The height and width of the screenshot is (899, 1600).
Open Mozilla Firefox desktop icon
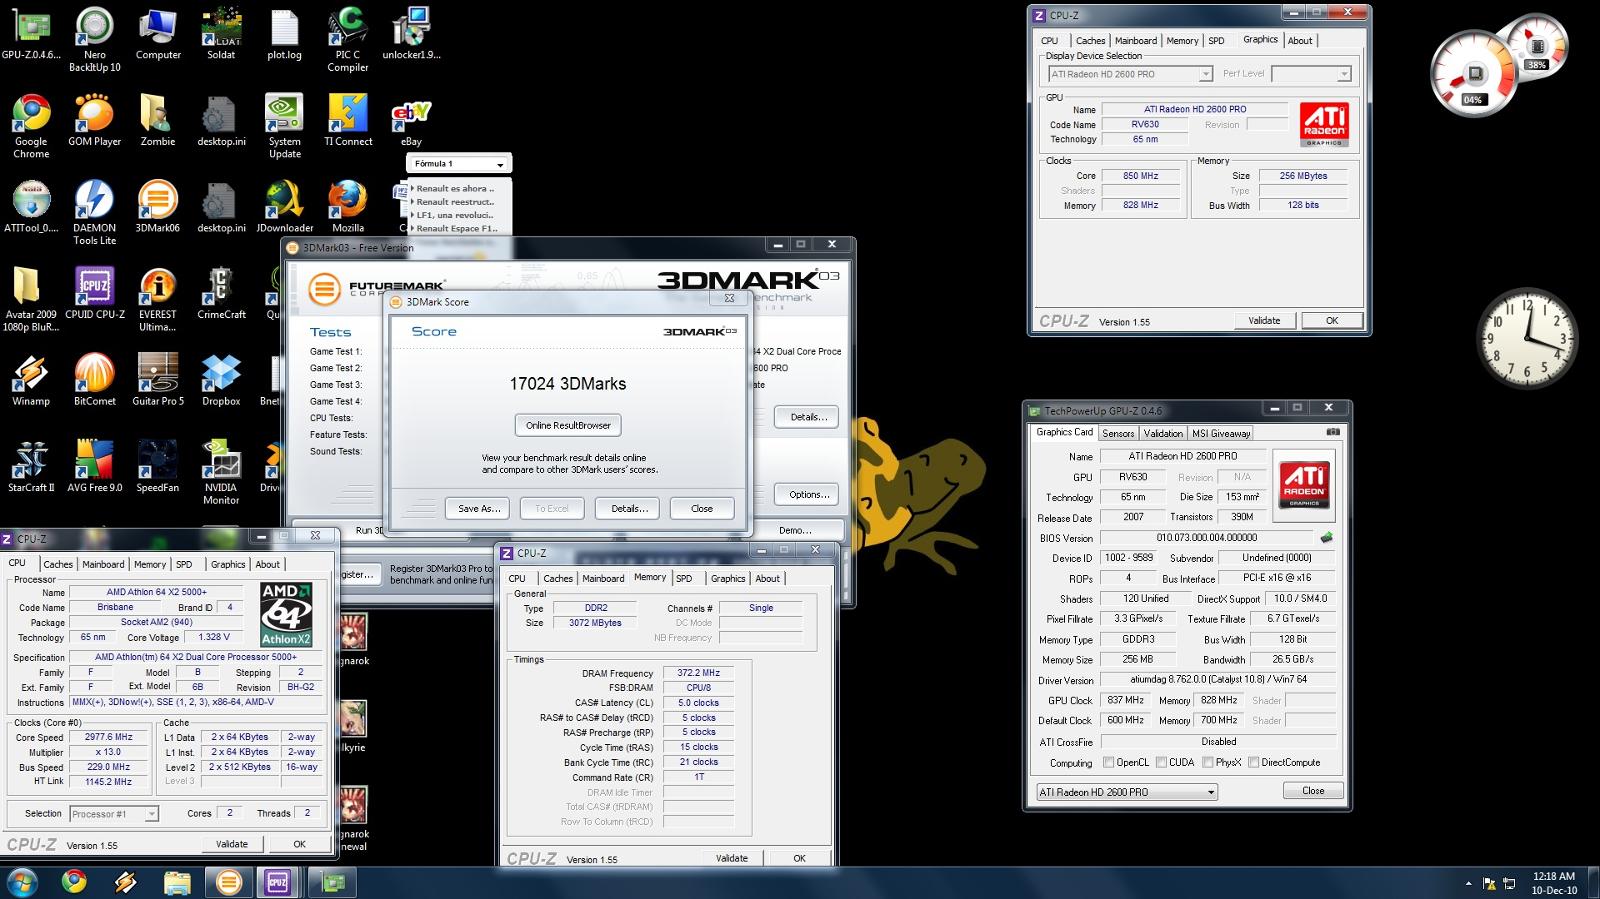tap(348, 207)
